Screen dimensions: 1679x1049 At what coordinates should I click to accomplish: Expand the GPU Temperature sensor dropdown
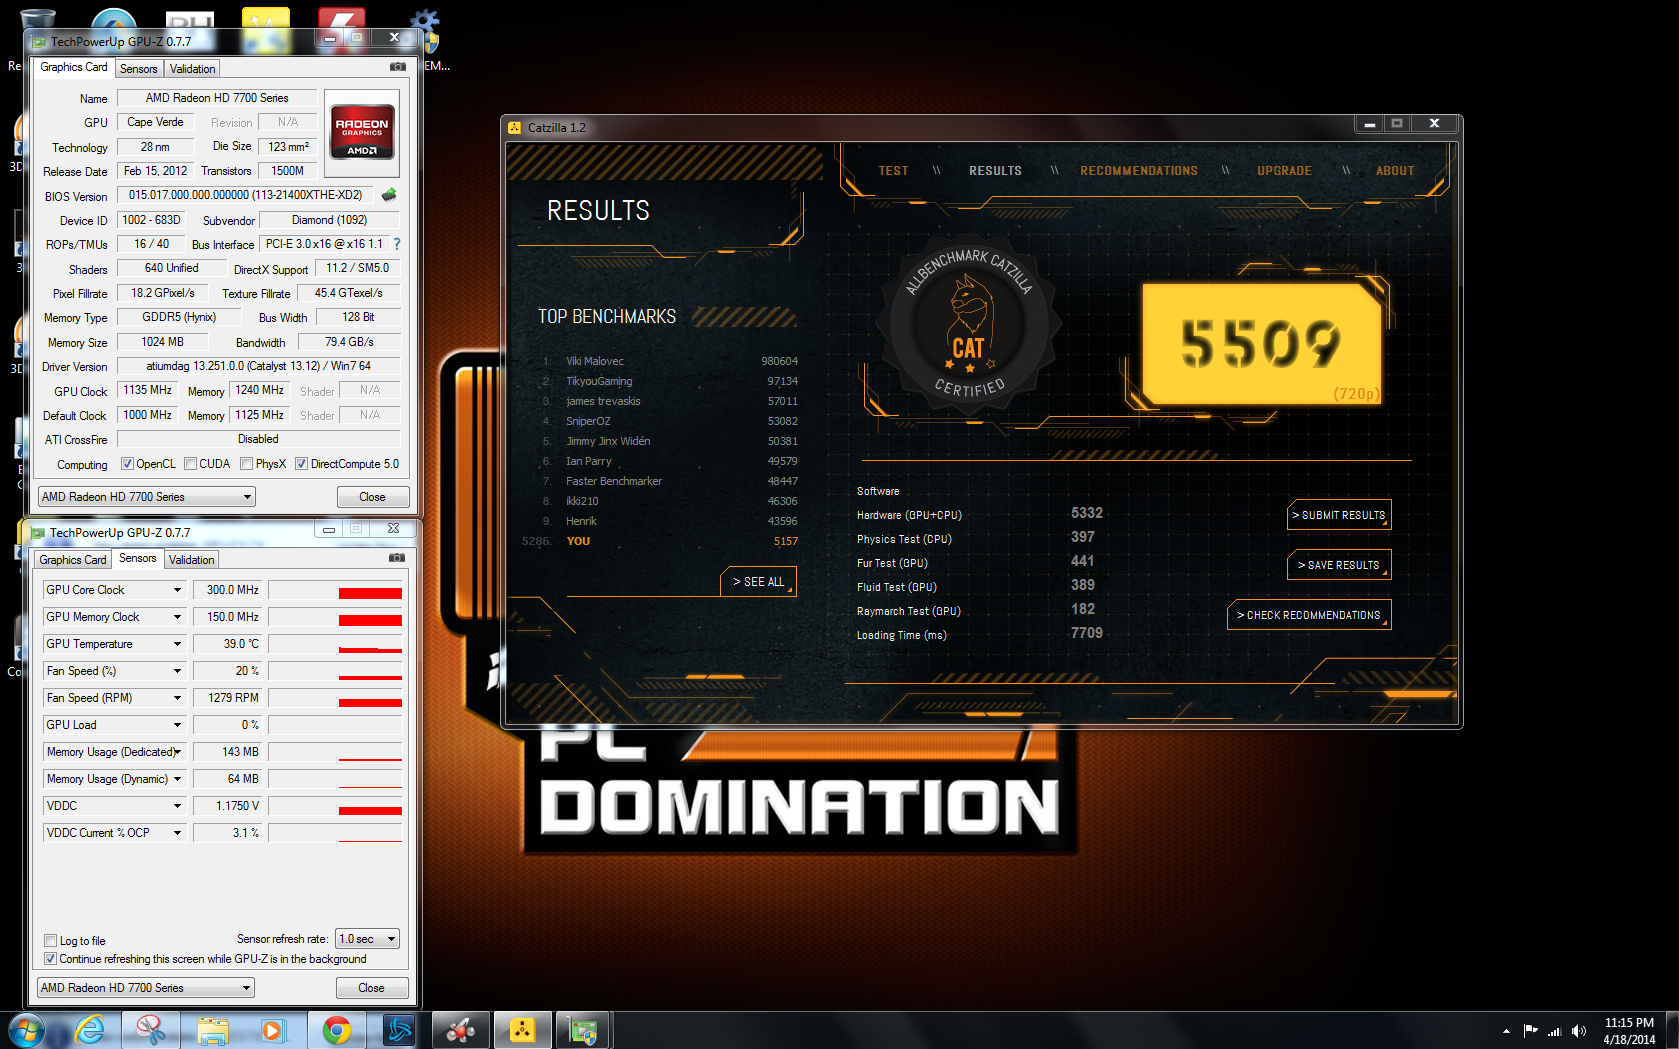tap(177, 644)
